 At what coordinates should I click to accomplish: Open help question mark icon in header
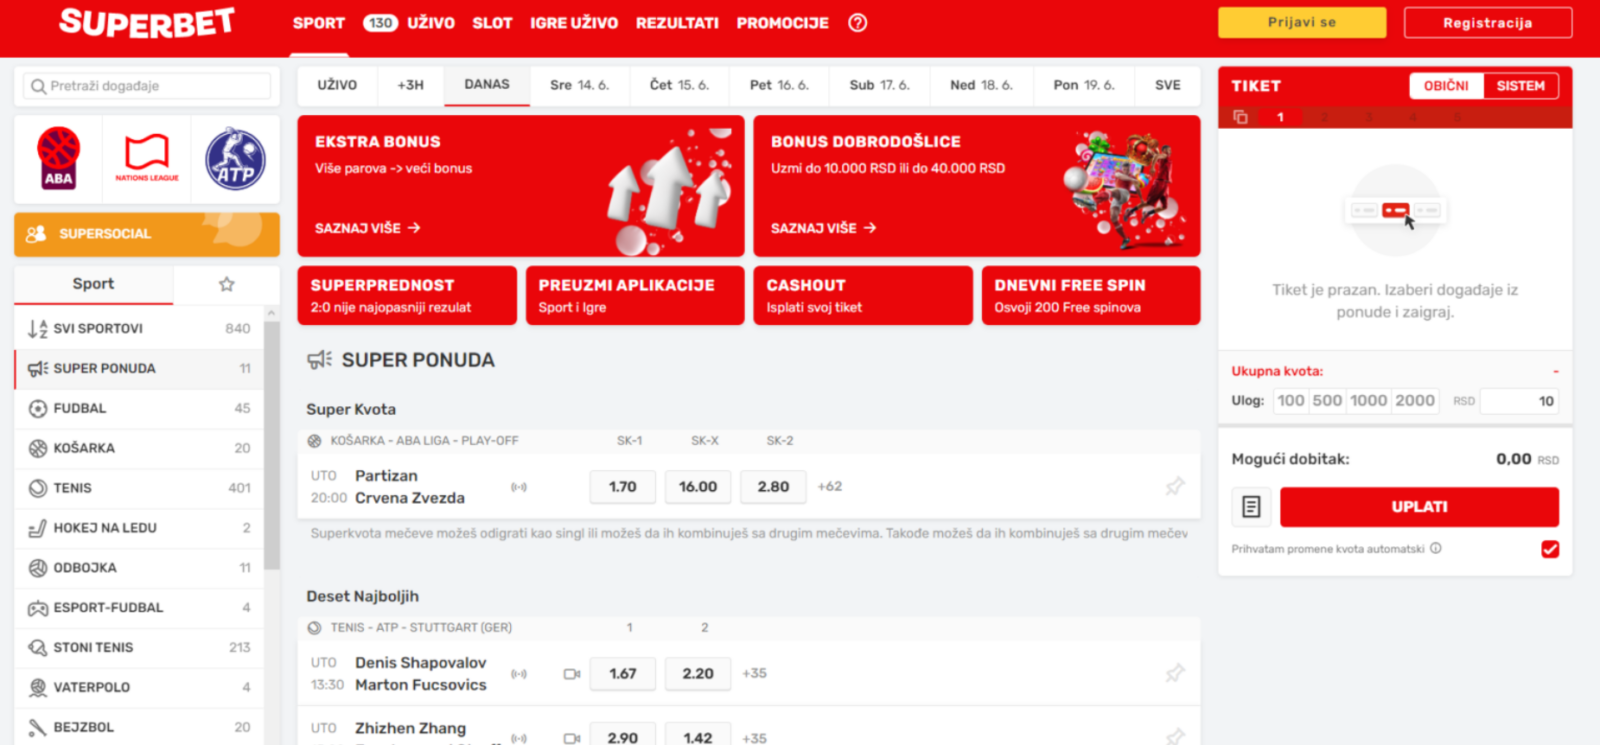tap(857, 23)
